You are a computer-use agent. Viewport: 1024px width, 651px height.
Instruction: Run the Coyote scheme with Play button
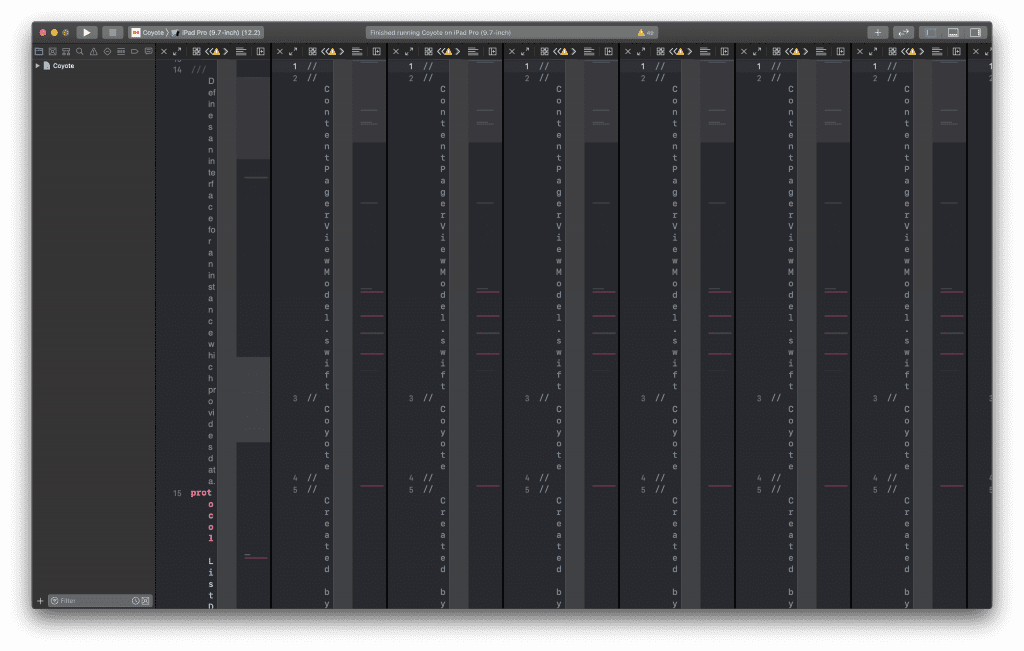coord(87,32)
